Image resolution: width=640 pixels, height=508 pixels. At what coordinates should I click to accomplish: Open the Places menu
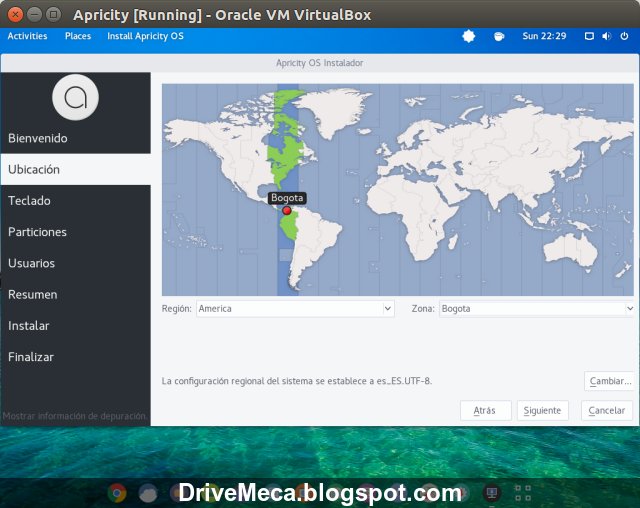(78, 36)
